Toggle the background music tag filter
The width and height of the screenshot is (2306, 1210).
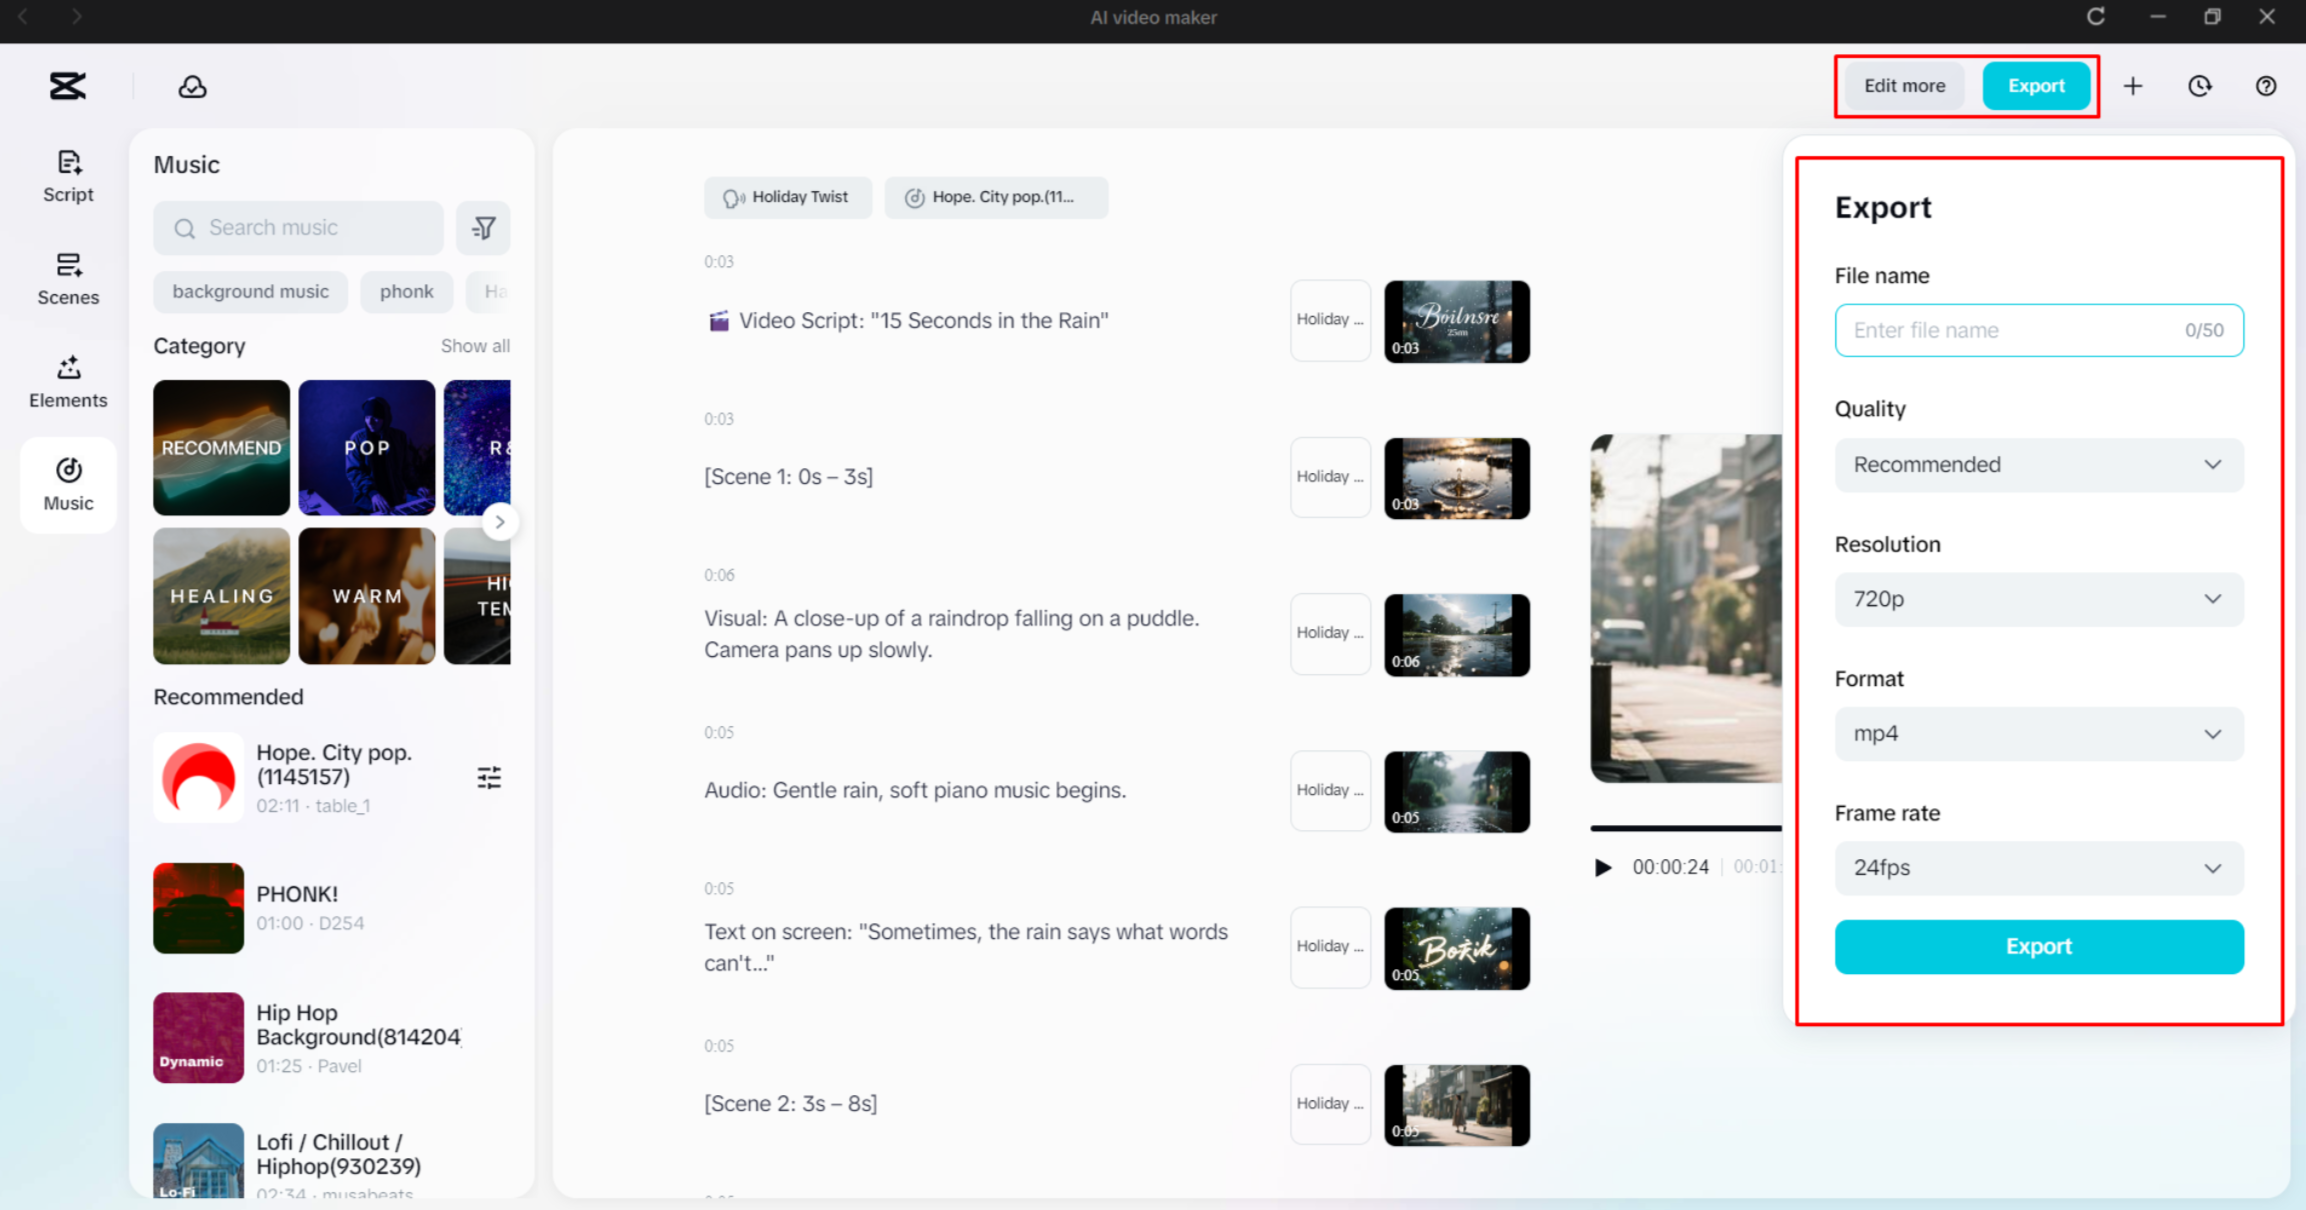click(x=250, y=291)
